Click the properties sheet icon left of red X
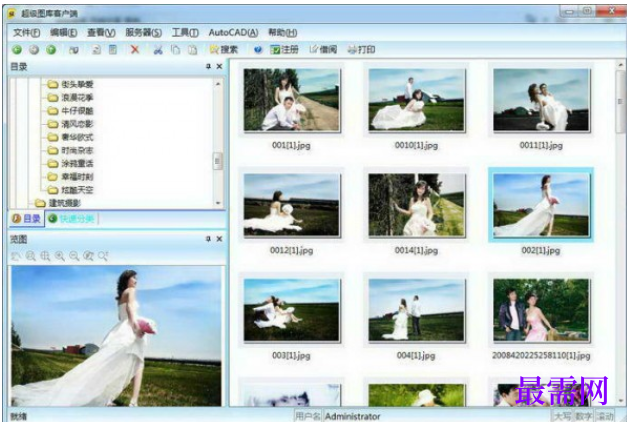This screenshot has height=422, width=627. (113, 50)
